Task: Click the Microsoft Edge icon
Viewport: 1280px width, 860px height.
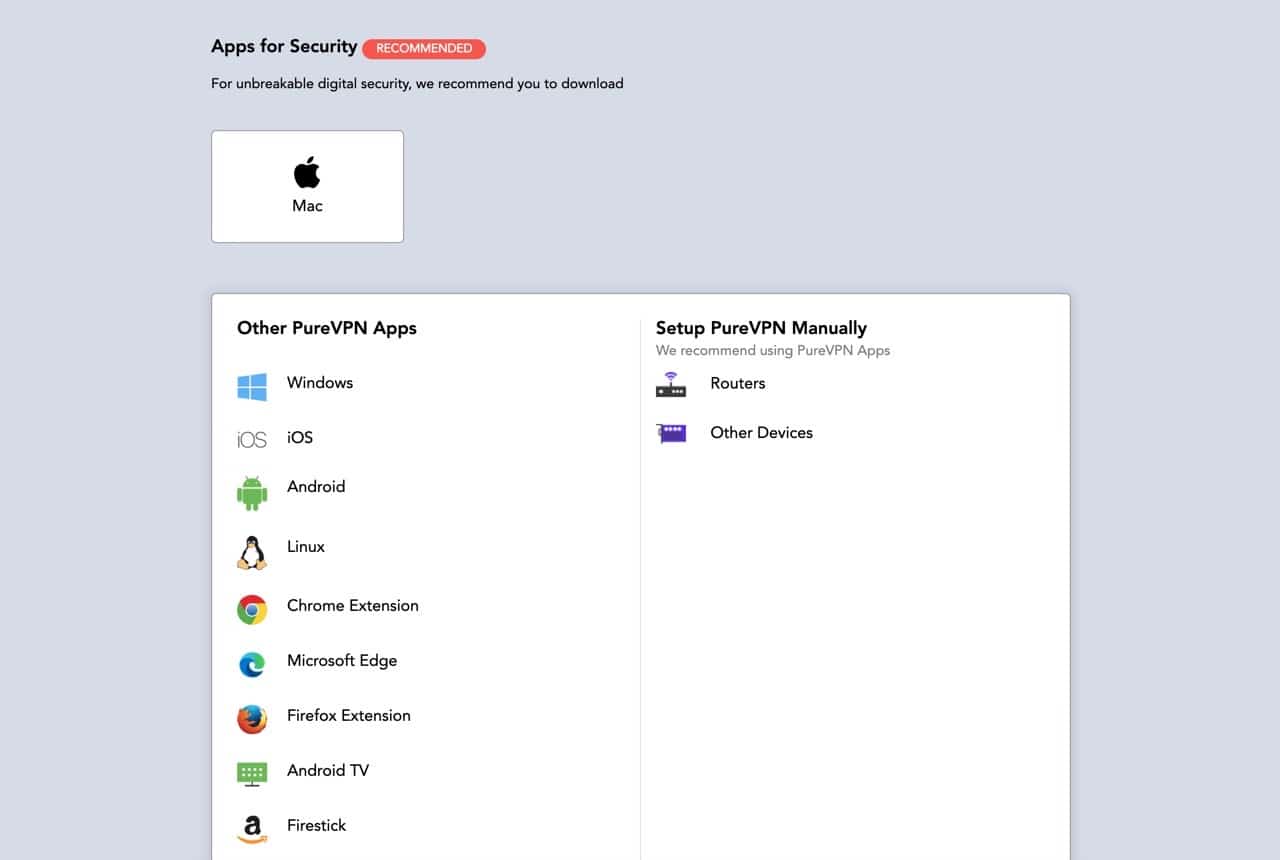Action: pyautogui.click(x=252, y=664)
